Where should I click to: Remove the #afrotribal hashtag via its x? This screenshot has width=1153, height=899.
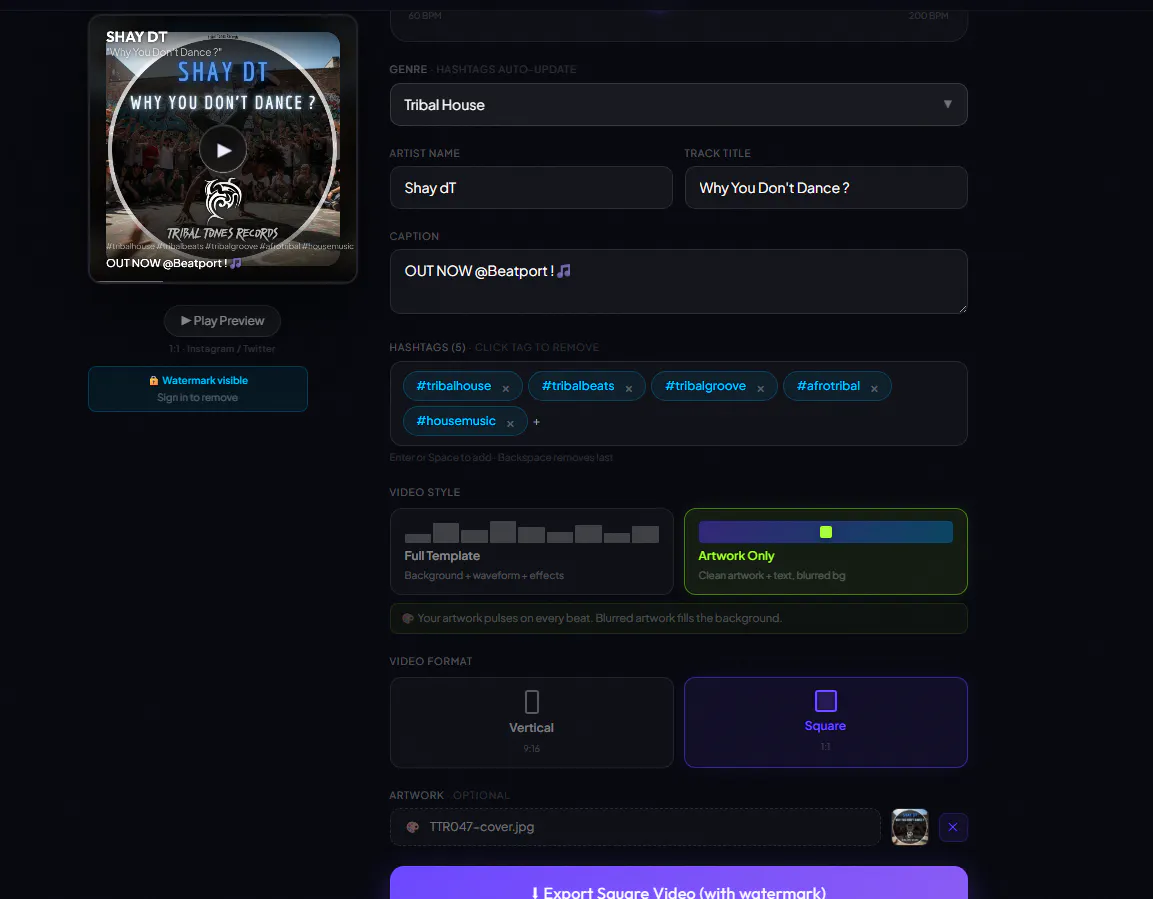(874, 389)
